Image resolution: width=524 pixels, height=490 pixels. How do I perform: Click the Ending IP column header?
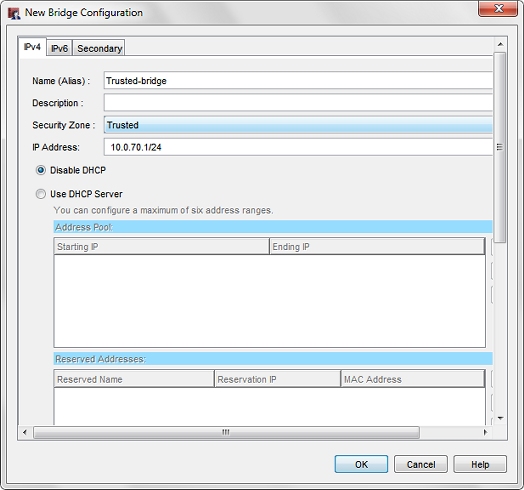(377, 246)
